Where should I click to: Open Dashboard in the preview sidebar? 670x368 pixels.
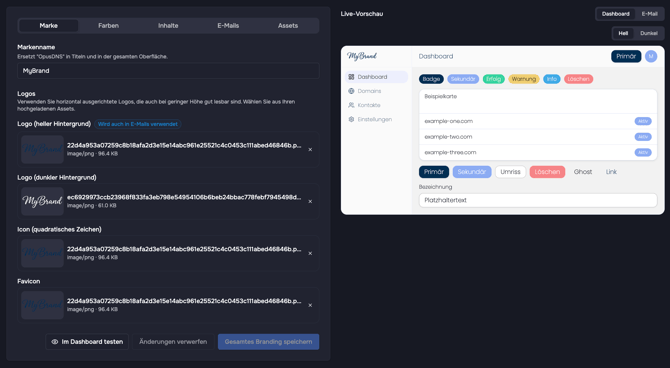pyautogui.click(x=376, y=77)
